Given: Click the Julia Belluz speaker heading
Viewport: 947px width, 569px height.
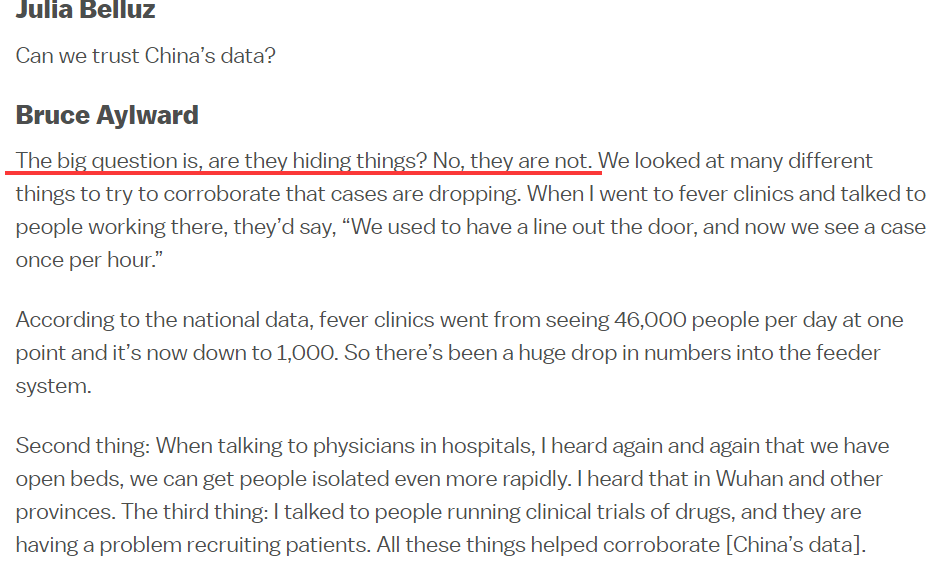Looking at the screenshot, I should tap(85, 13).
